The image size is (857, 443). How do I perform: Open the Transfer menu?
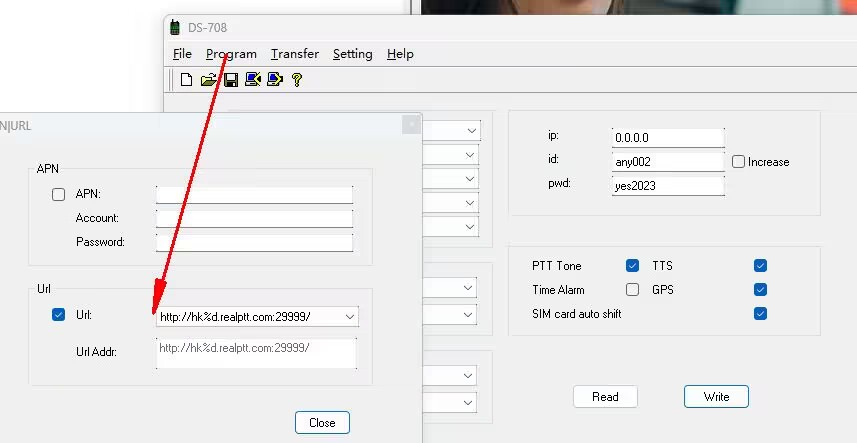[x=295, y=54]
